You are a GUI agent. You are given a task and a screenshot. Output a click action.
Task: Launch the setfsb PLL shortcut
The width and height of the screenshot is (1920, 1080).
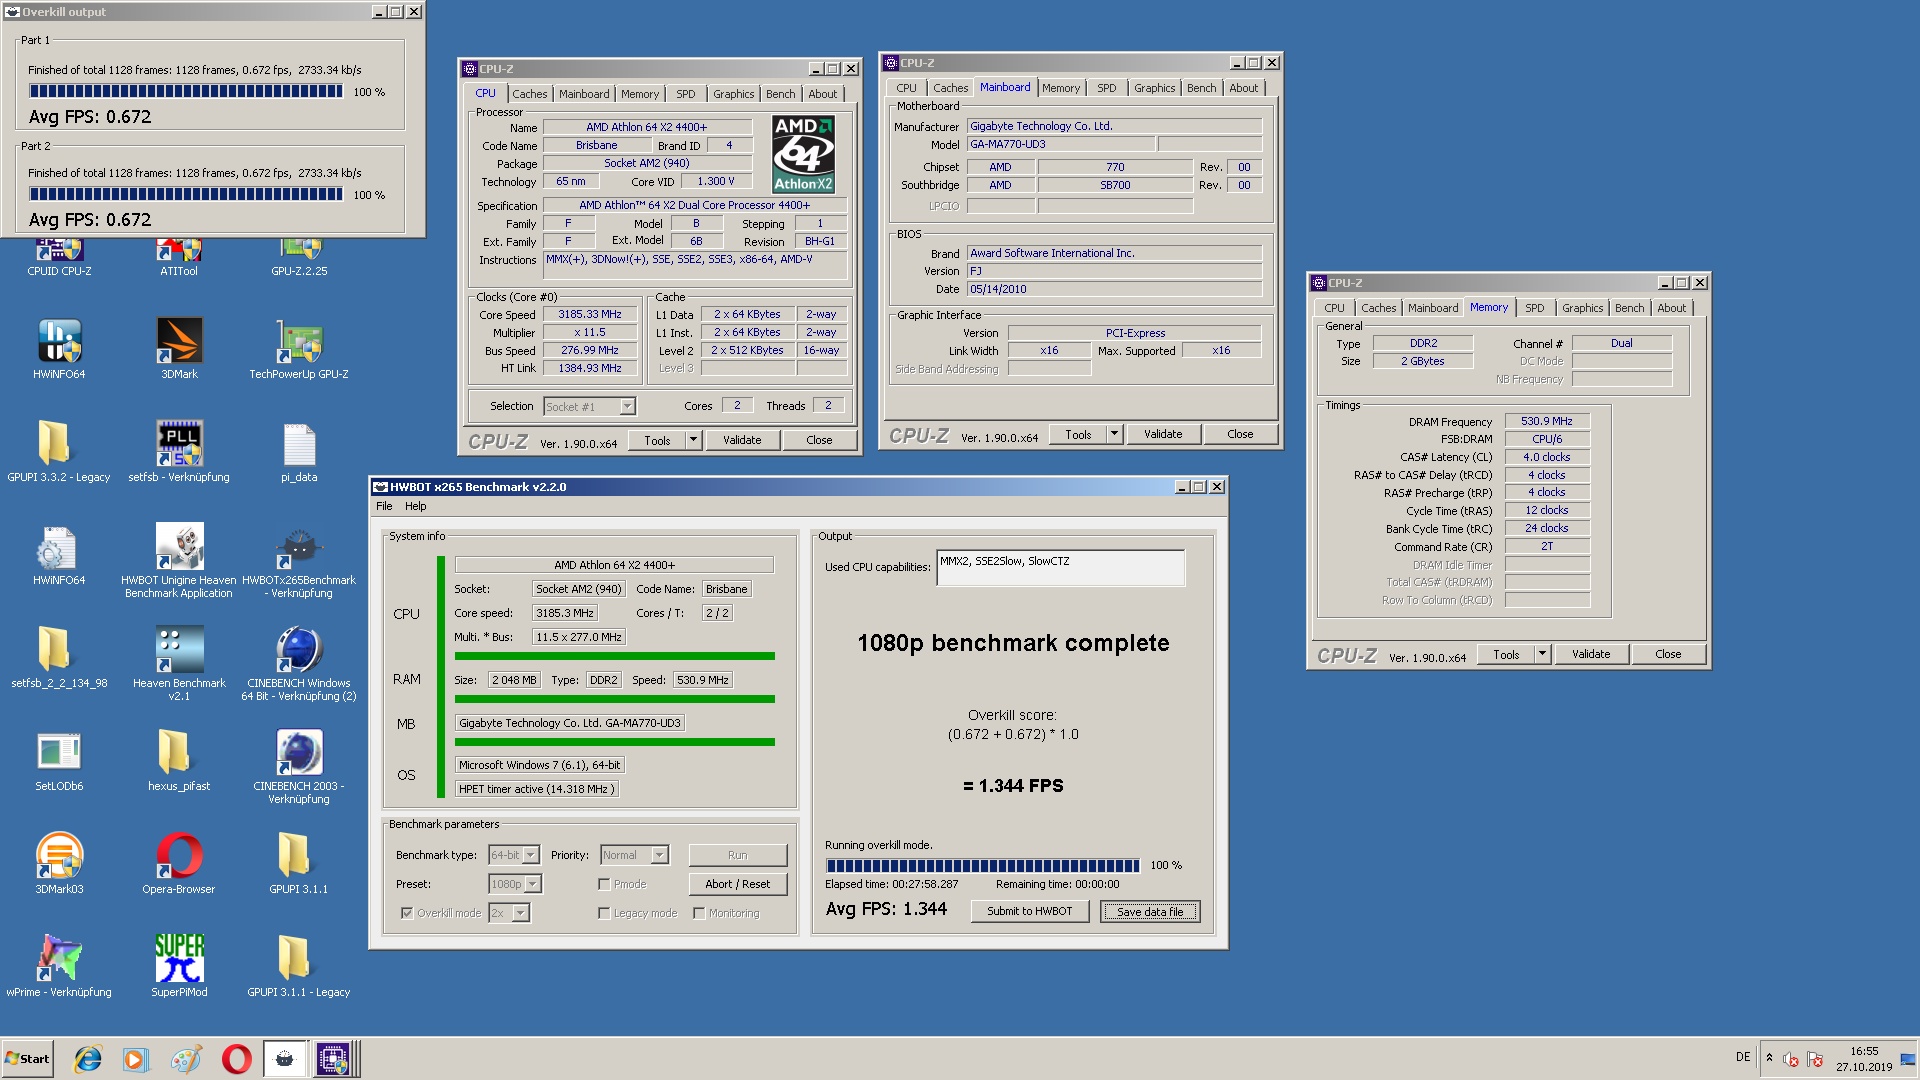pos(179,453)
